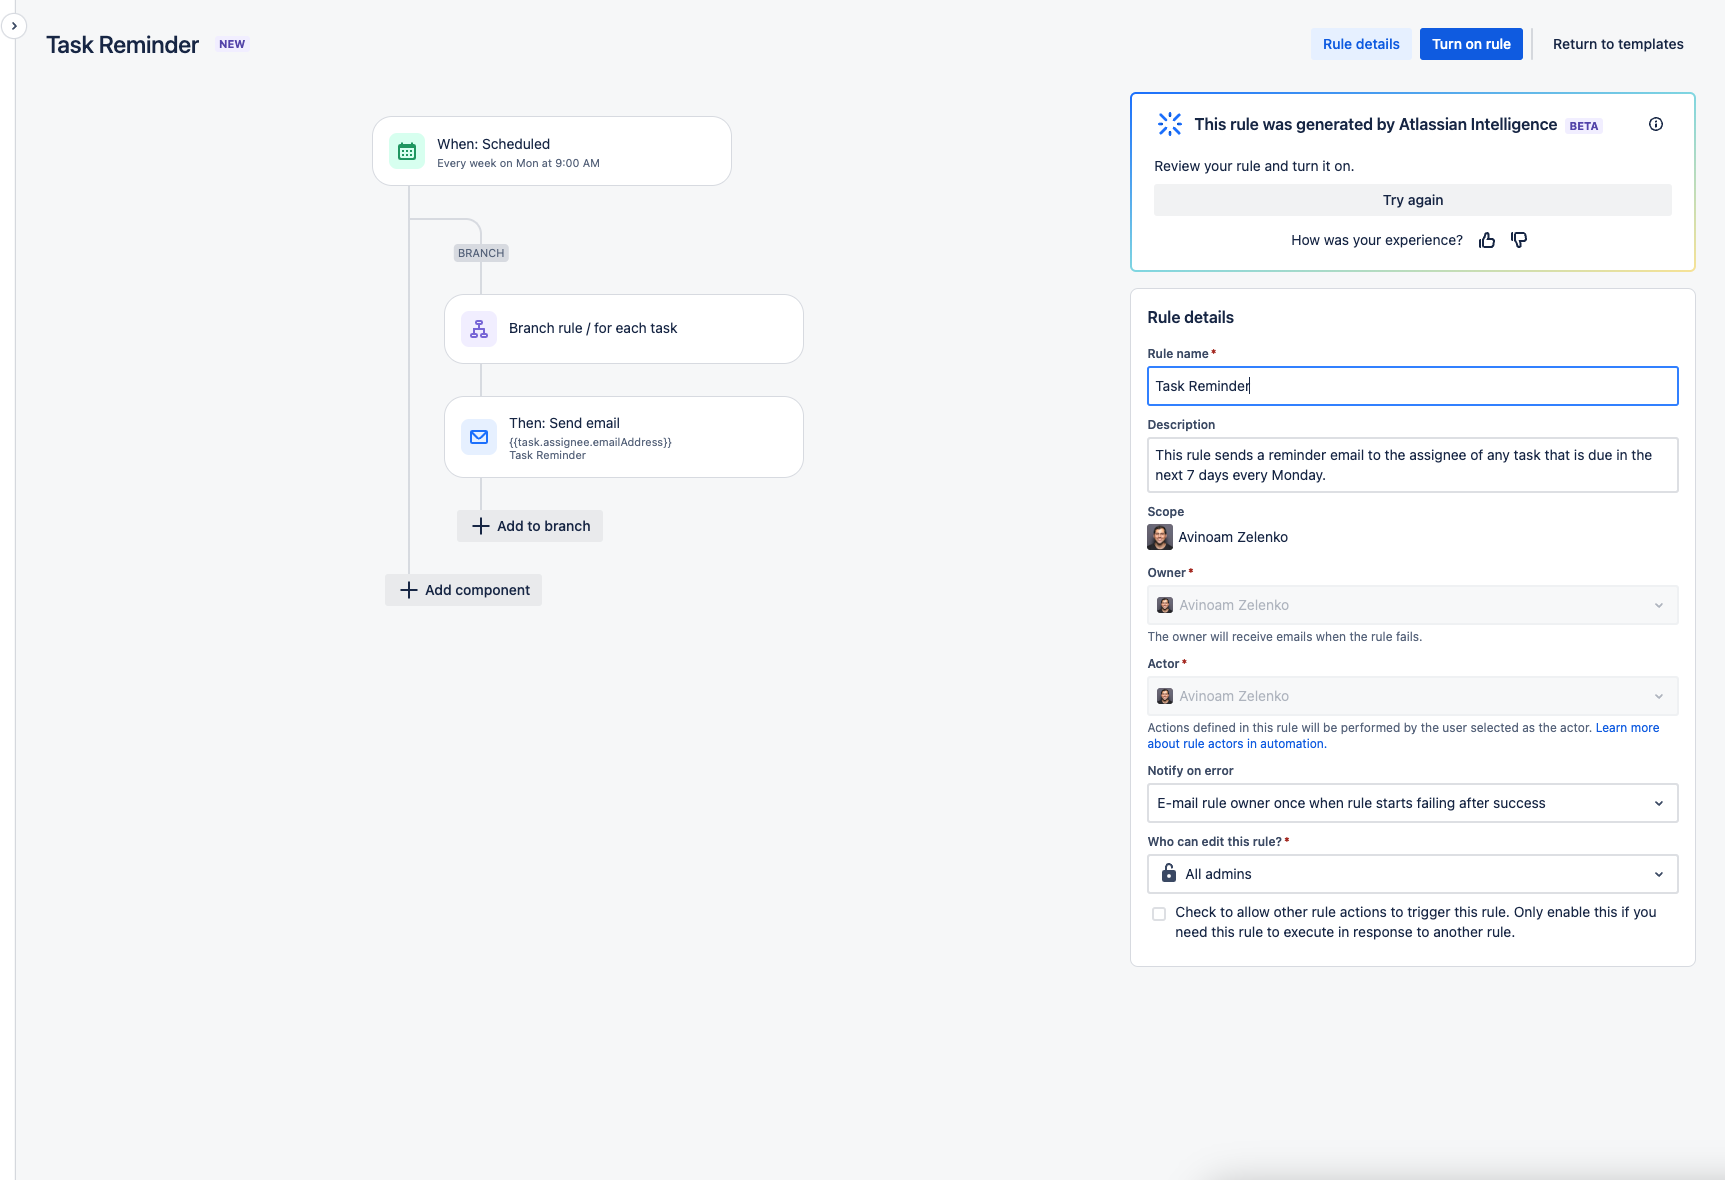The image size is (1725, 1180).
Task: Open the Who can edit this rule dropdown
Action: [x=1412, y=874]
